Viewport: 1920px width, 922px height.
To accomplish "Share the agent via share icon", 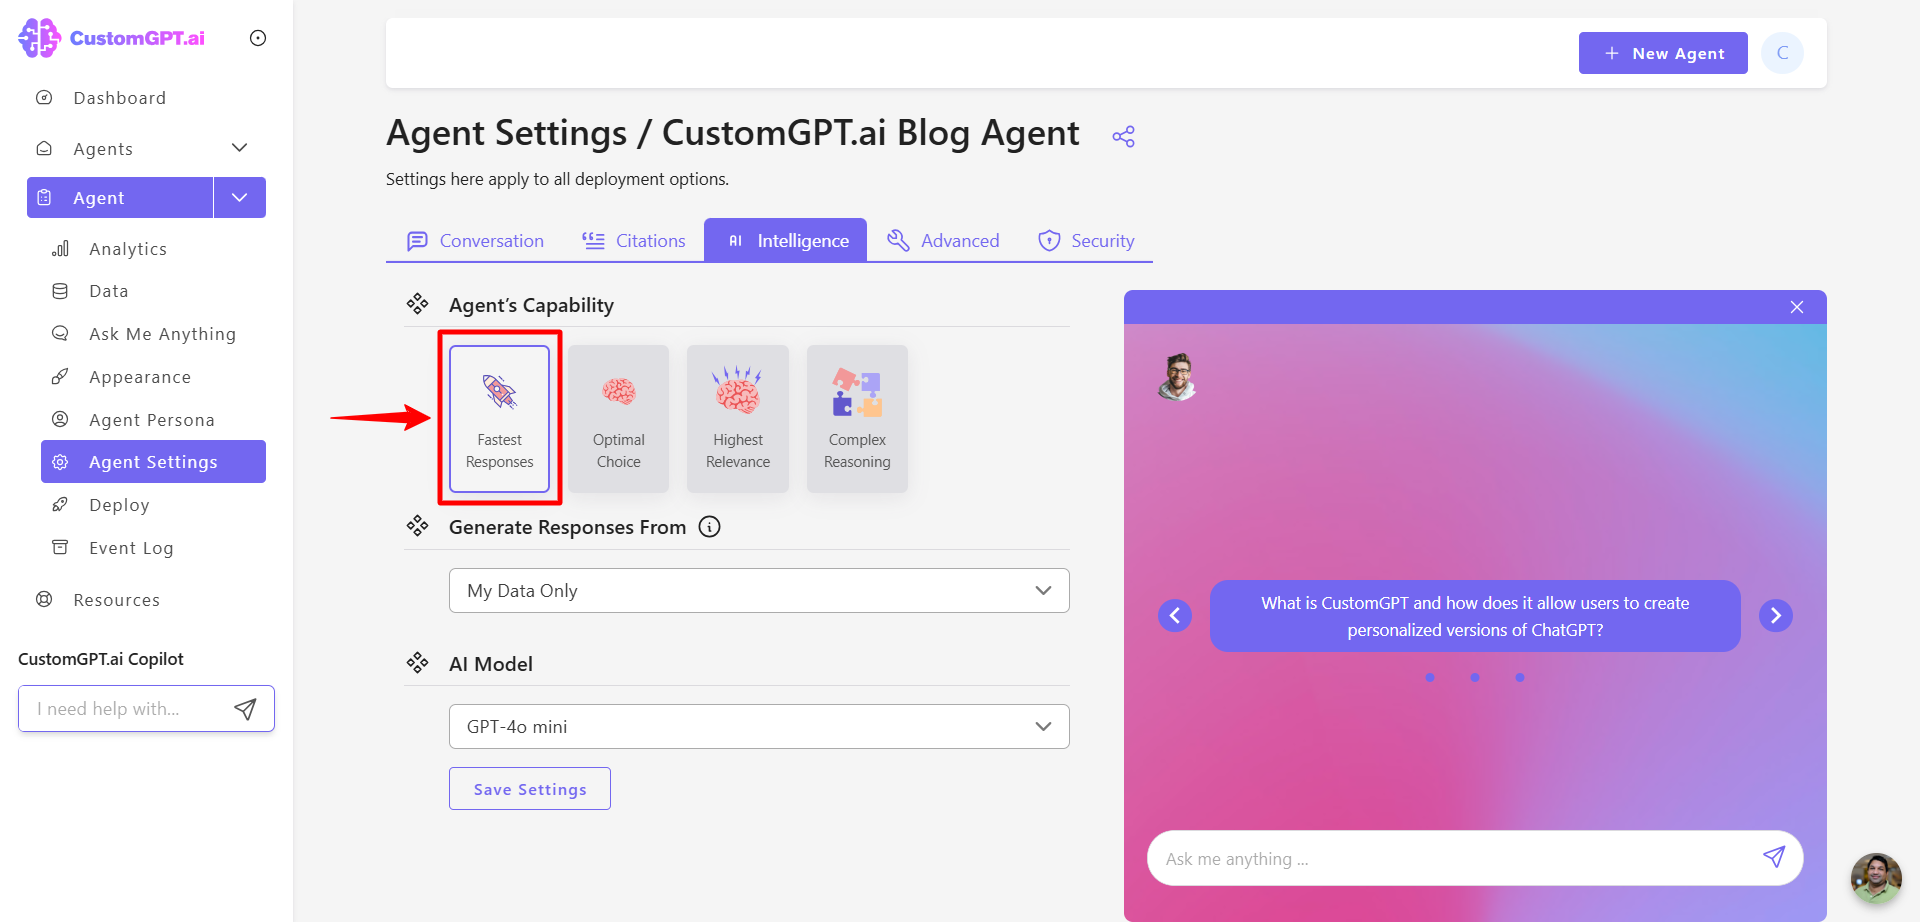I will (1124, 136).
